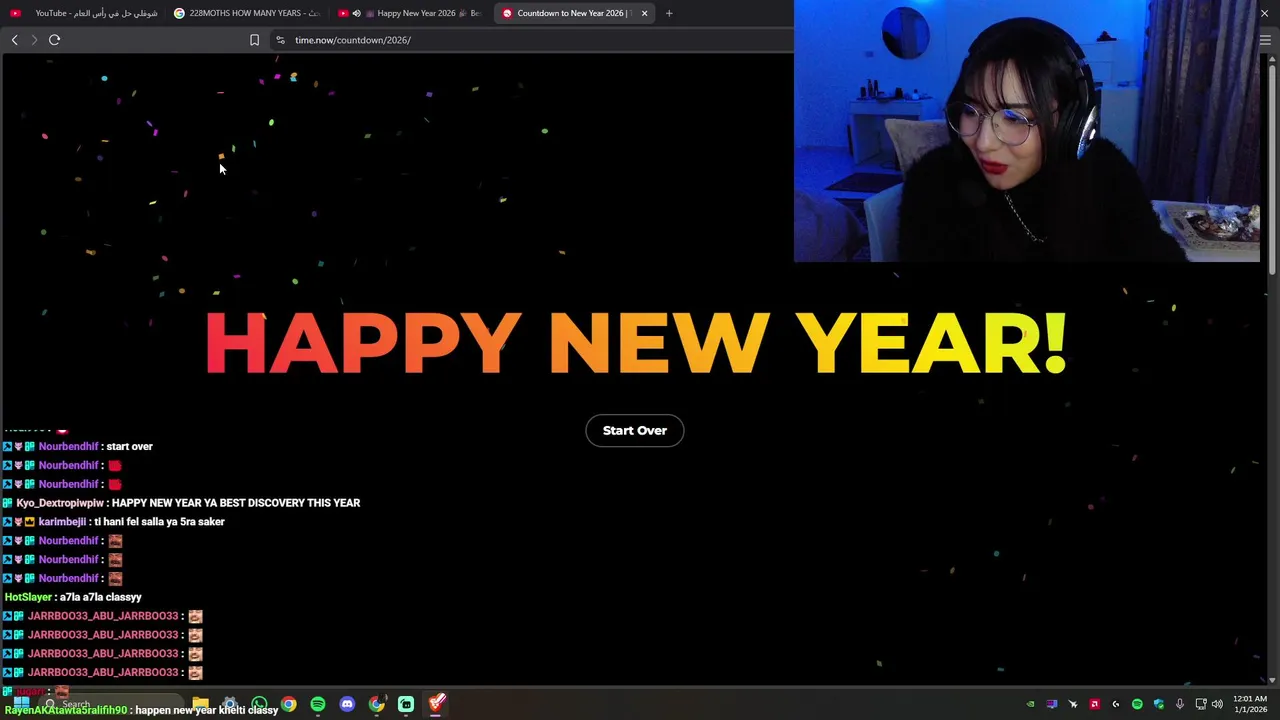This screenshot has width=1280, height=720.
Task: Close the Countdown to New Year 2026 tab
Action: click(x=644, y=13)
